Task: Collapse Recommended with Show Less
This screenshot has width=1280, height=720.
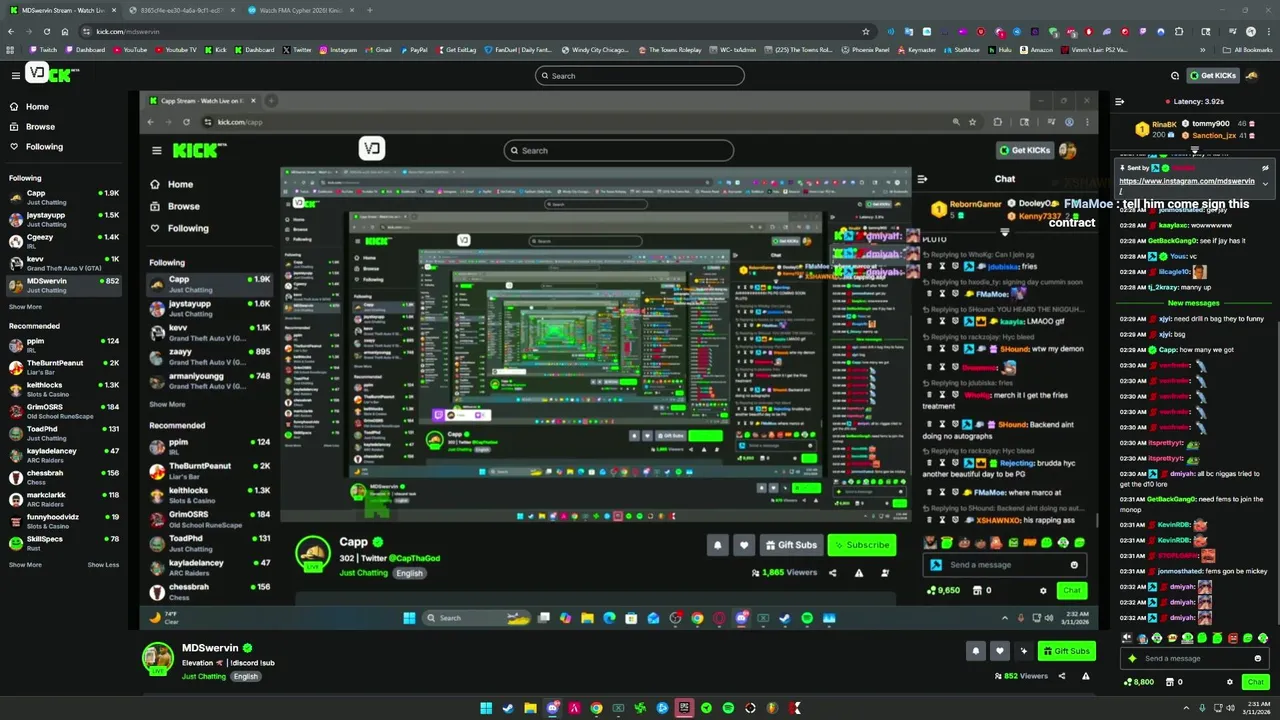Action: point(103,565)
